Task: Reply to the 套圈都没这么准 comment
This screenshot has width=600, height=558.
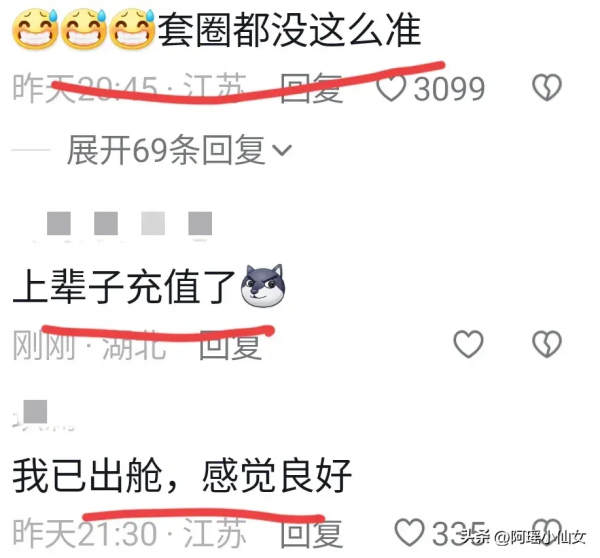Action: (x=311, y=88)
